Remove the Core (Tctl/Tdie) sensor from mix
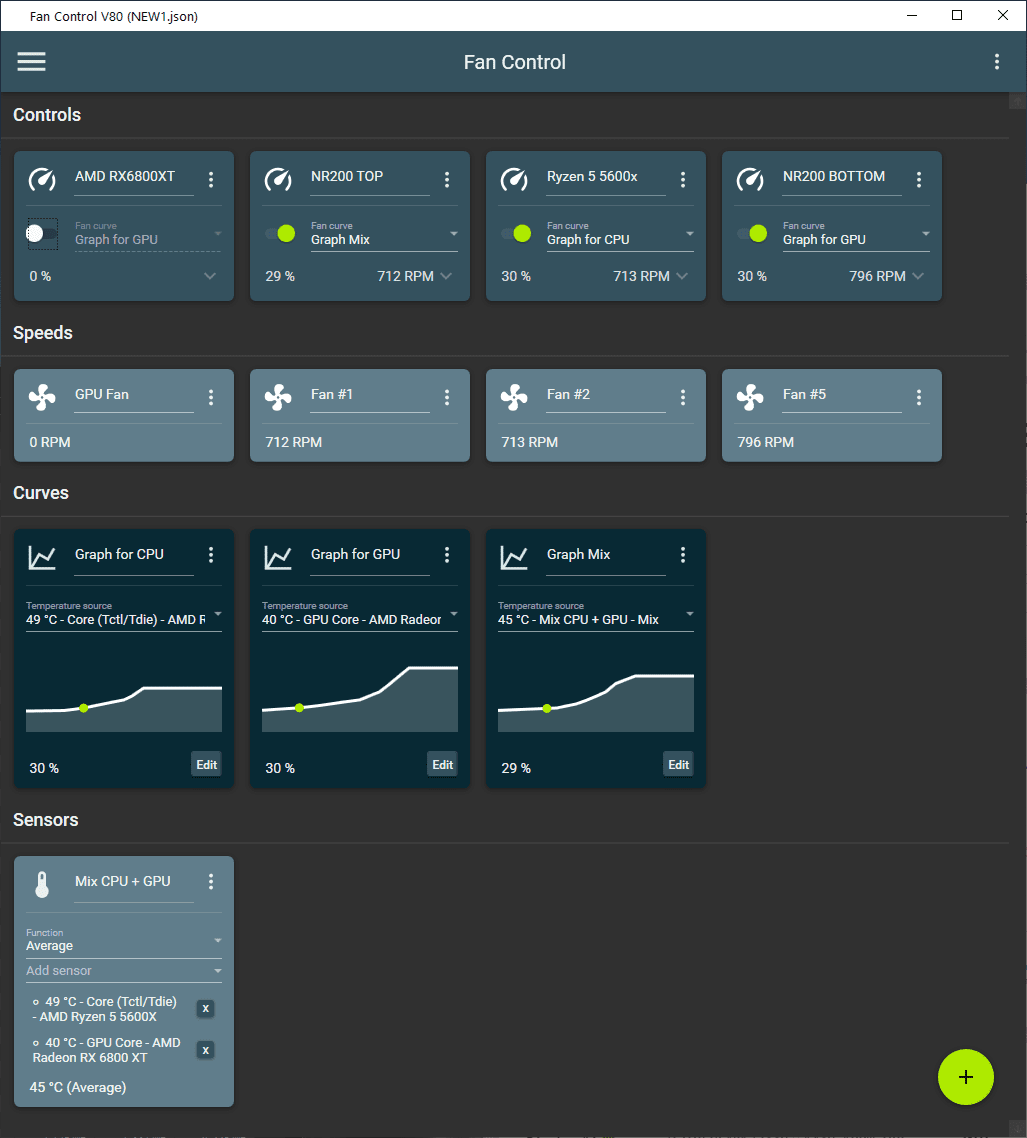Viewport: 1027px width, 1138px height. coord(205,1009)
